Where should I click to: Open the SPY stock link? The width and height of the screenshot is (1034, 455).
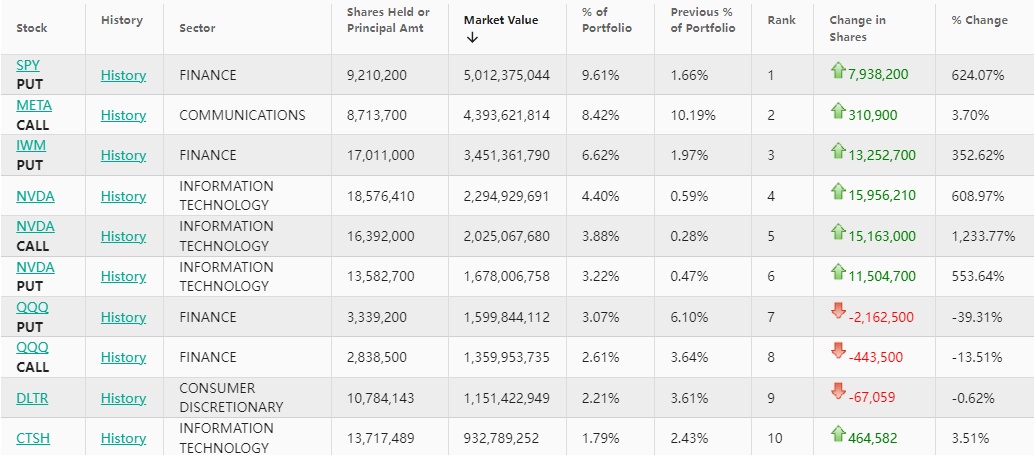point(28,65)
